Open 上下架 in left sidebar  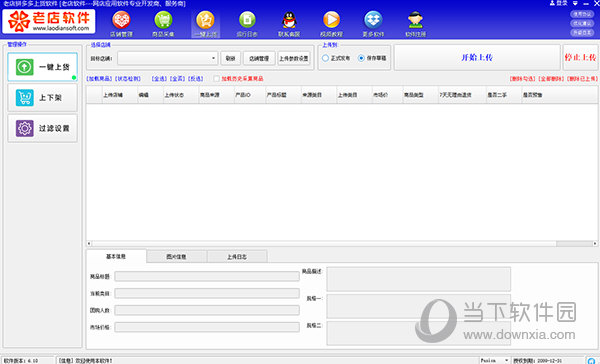point(42,98)
